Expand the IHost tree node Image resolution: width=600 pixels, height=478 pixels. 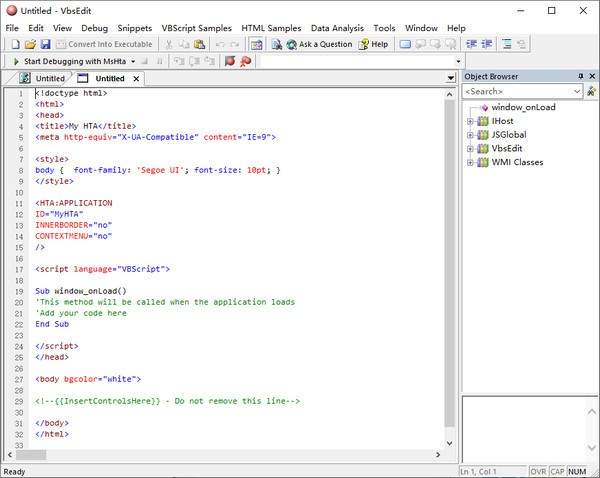471,121
